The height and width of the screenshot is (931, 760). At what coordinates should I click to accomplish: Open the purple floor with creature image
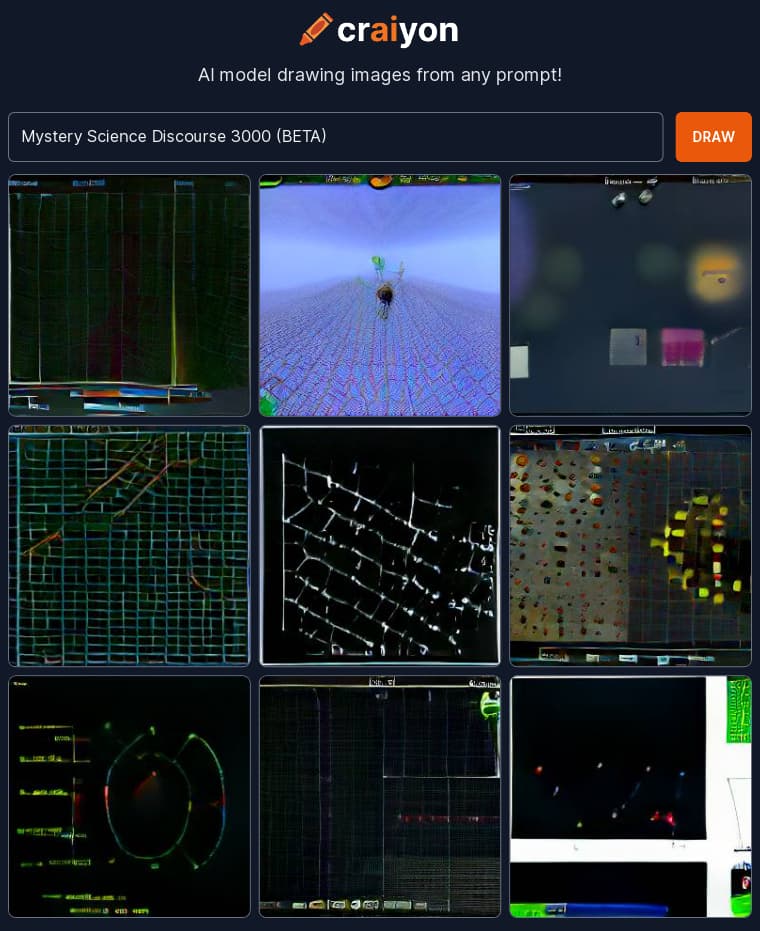pyautogui.click(x=380, y=295)
